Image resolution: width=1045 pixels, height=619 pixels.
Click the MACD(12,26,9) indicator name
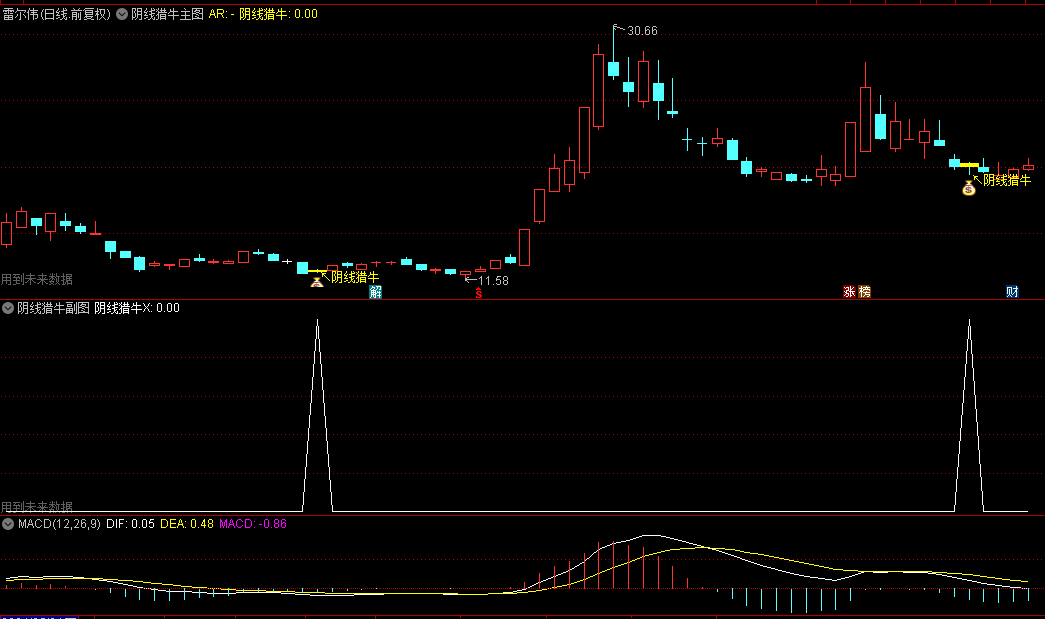59,524
